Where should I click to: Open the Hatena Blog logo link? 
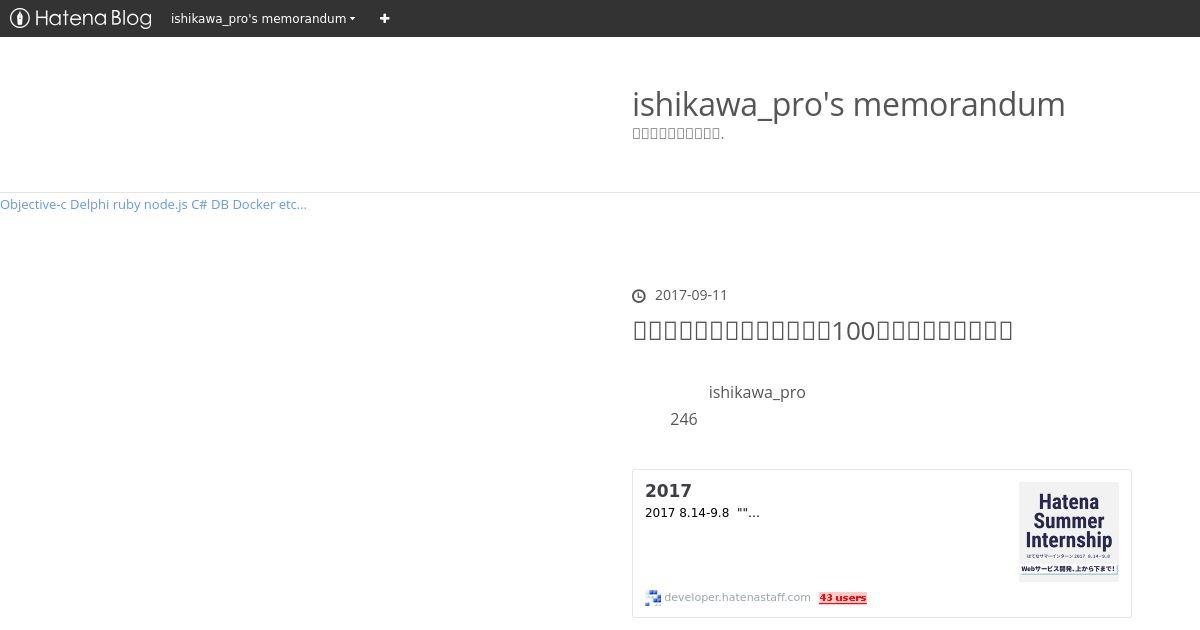coord(81,18)
